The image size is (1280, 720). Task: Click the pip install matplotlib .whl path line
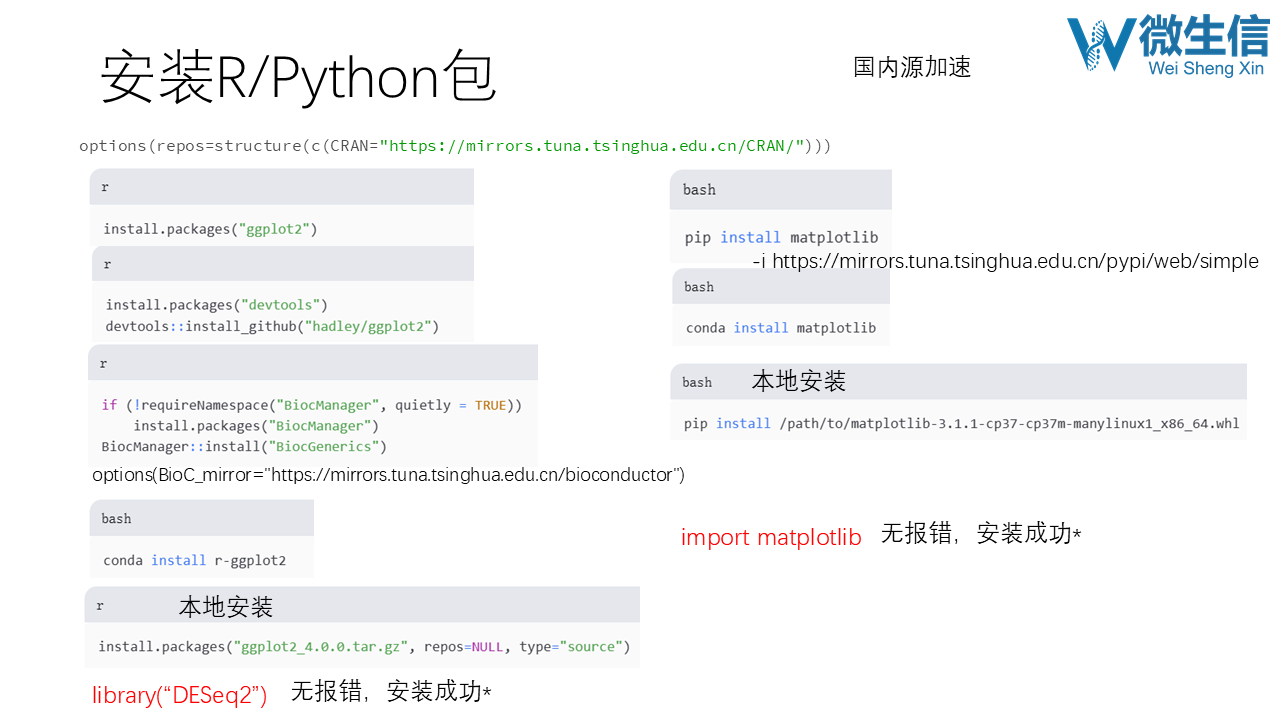tap(961, 423)
